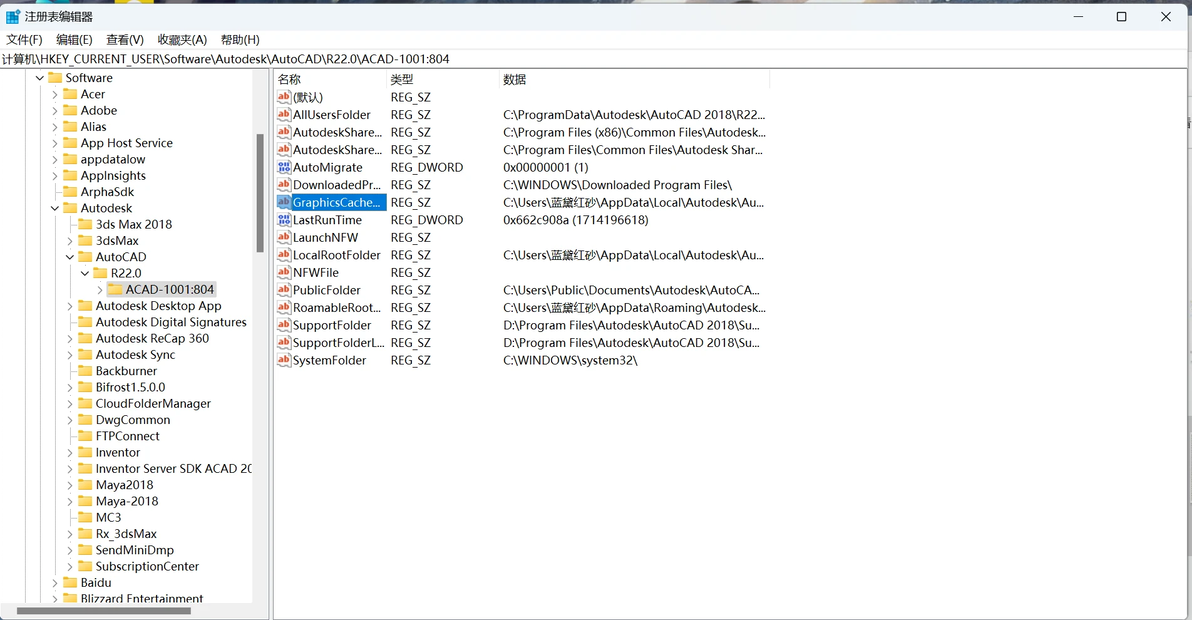
Task: Select the CloudFolderManager key
Action: point(153,403)
